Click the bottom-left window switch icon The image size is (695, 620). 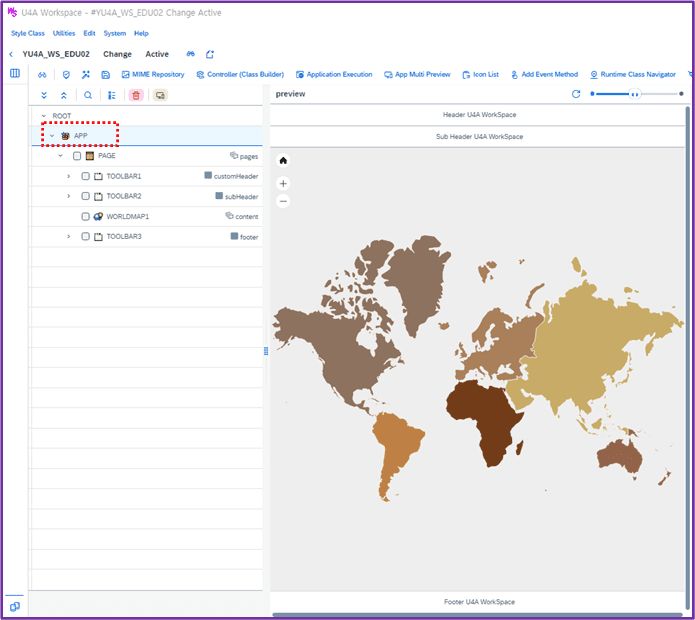15,606
